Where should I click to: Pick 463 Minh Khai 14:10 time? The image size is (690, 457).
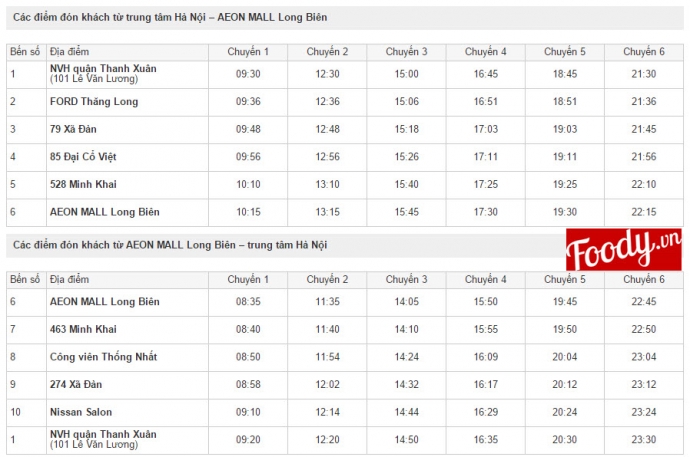click(407, 329)
